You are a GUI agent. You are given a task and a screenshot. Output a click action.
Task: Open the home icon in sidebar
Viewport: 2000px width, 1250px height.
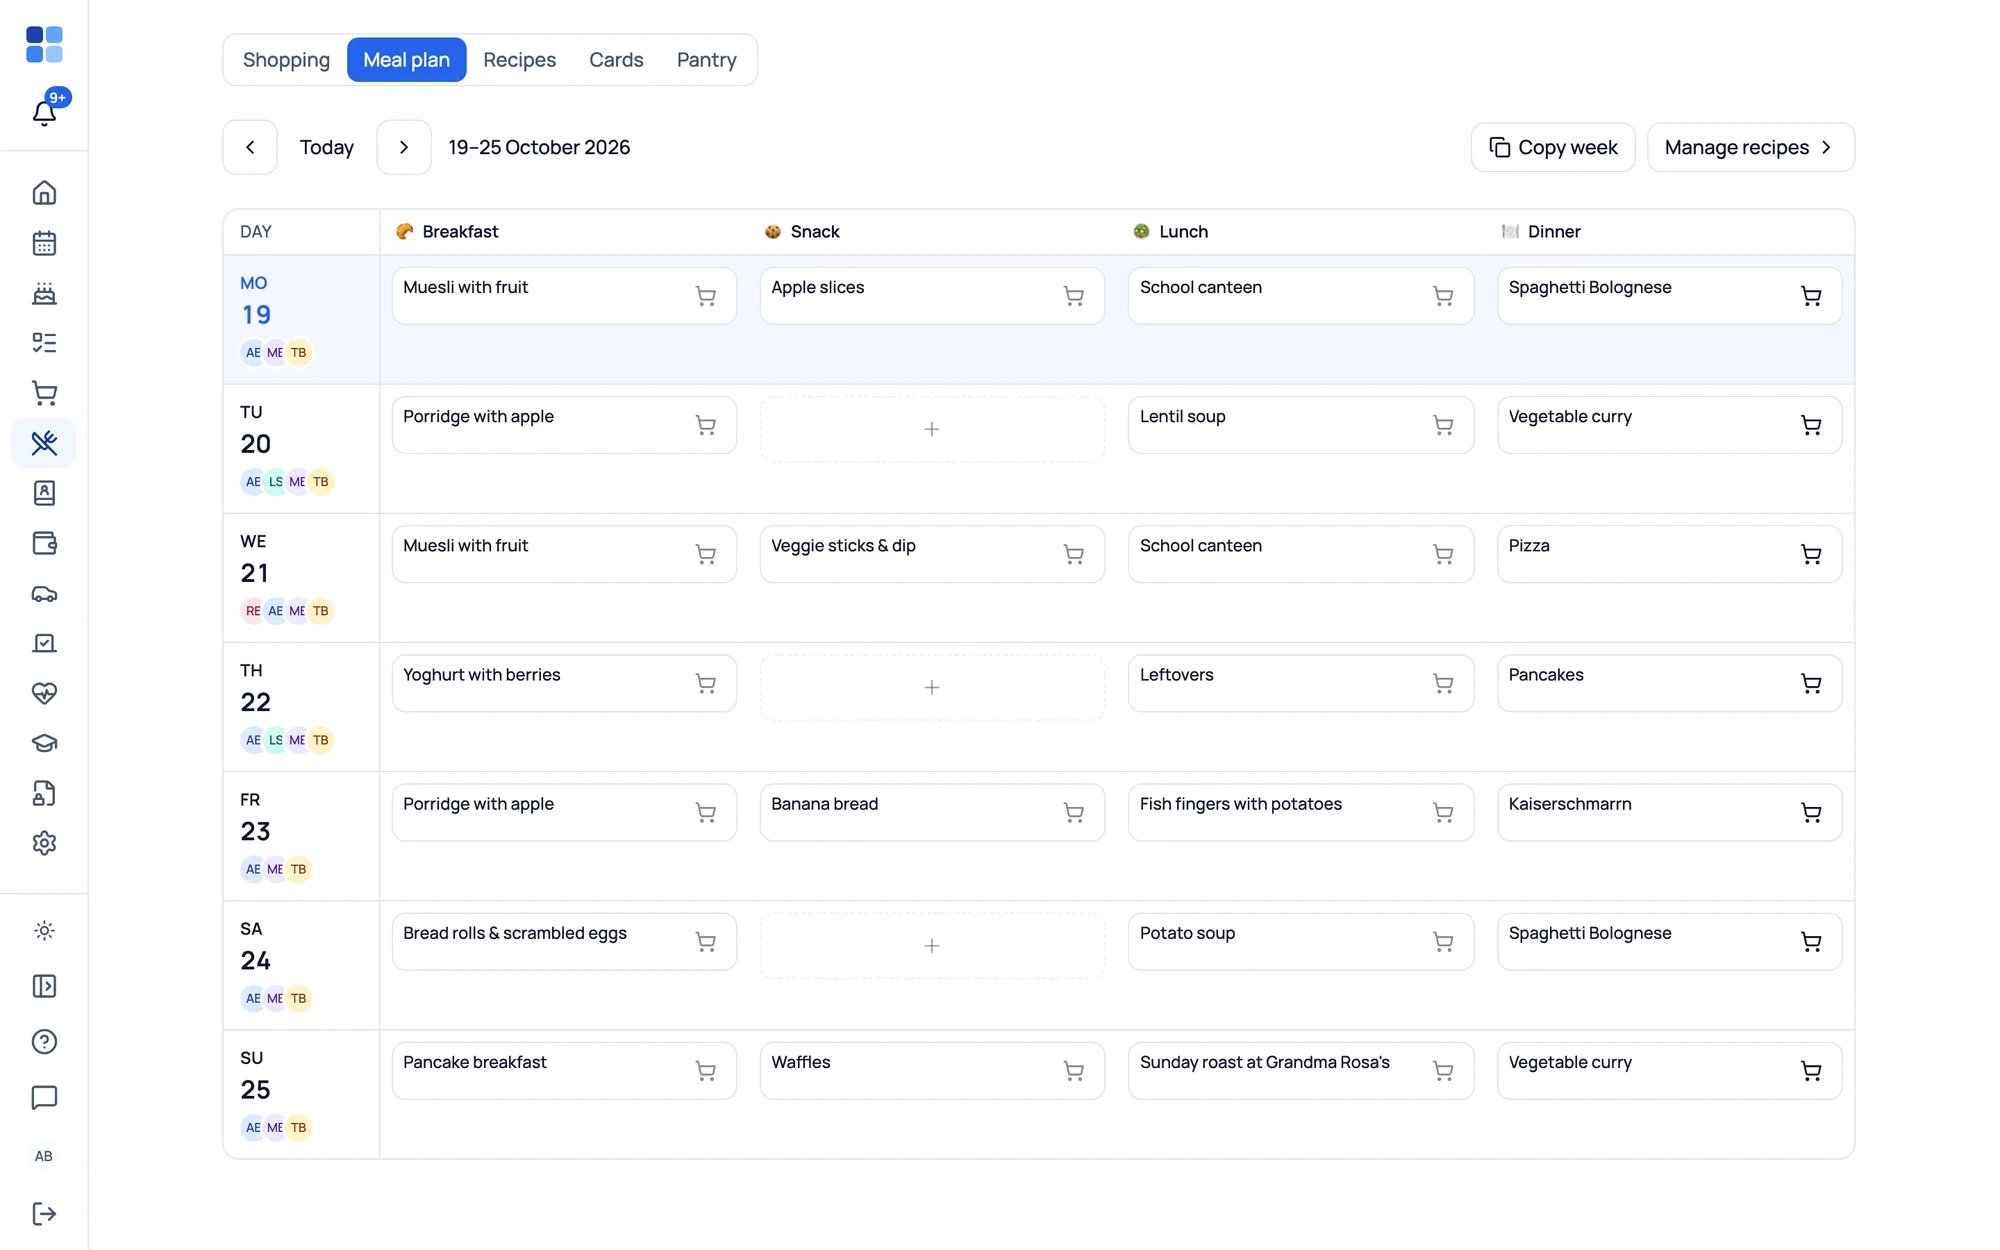[44, 193]
